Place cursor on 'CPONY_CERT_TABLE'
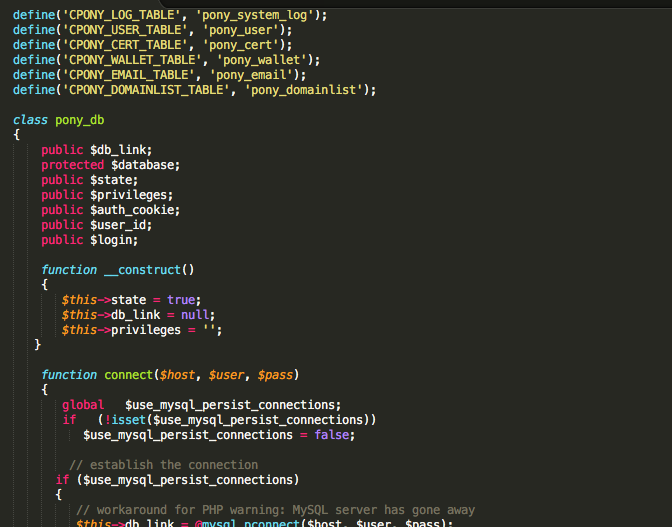 [125, 45]
